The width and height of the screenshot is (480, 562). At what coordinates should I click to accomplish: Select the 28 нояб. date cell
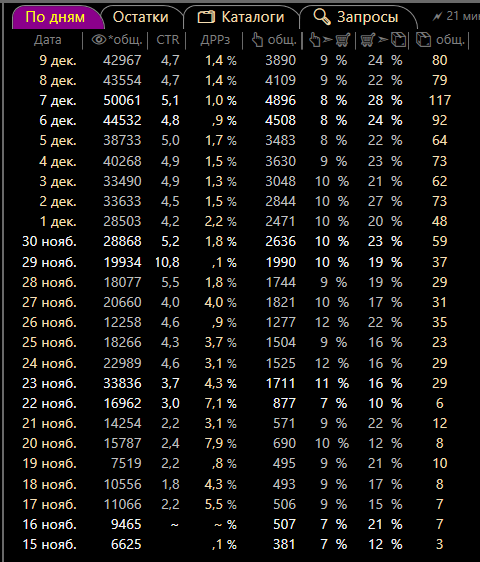(49, 282)
